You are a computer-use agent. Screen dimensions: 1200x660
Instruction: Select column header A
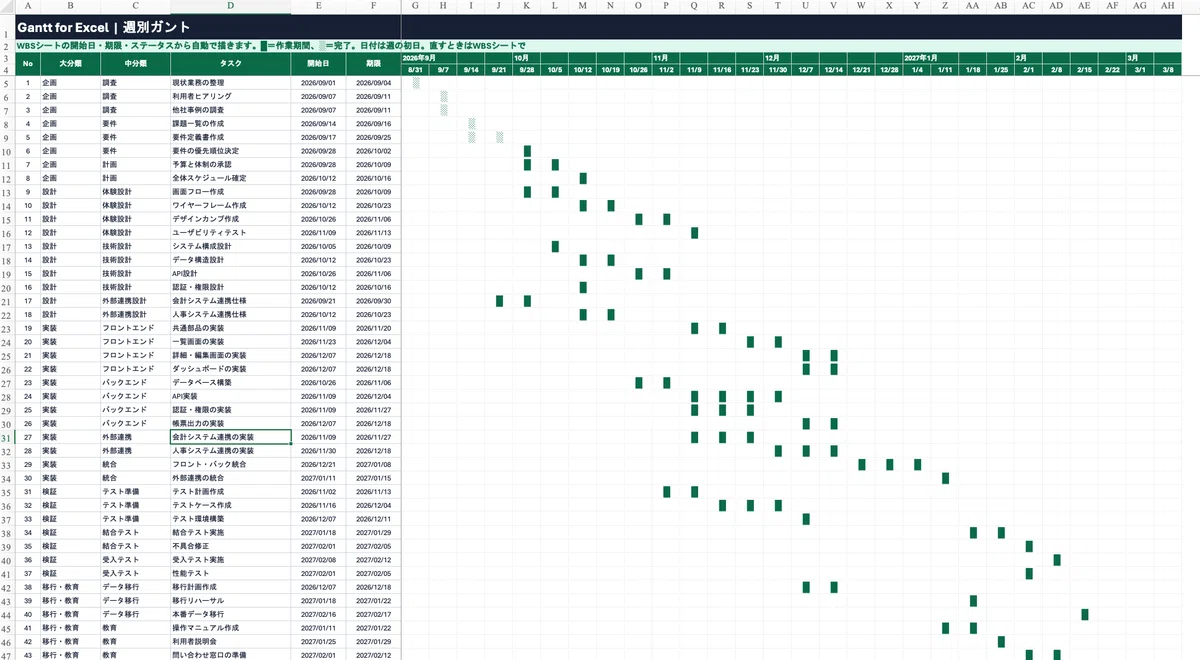(28, 6)
